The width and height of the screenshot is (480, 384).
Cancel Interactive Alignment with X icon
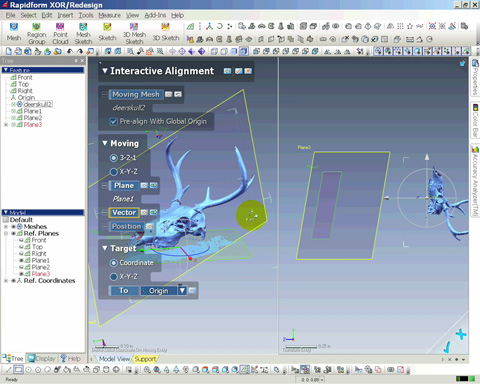pyautogui.click(x=248, y=71)
